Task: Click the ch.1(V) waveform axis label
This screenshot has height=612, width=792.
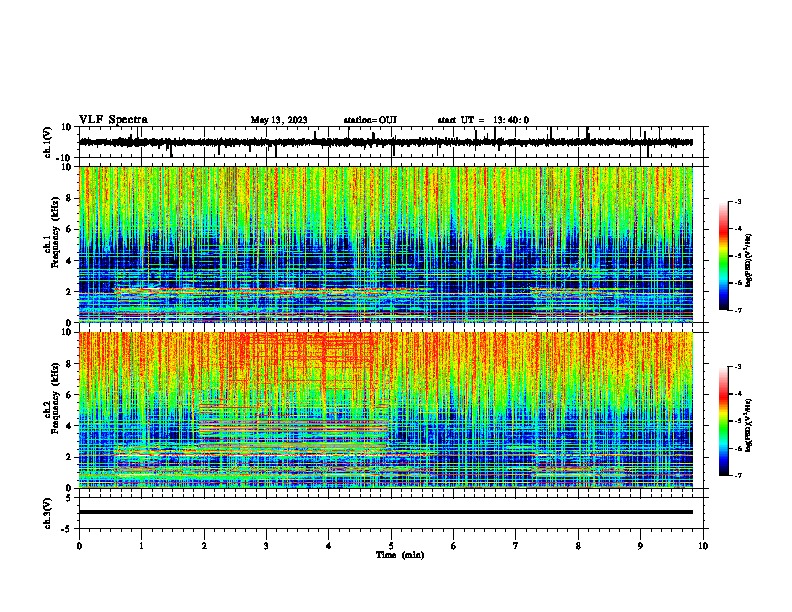Action: click(x=48, y=142)
